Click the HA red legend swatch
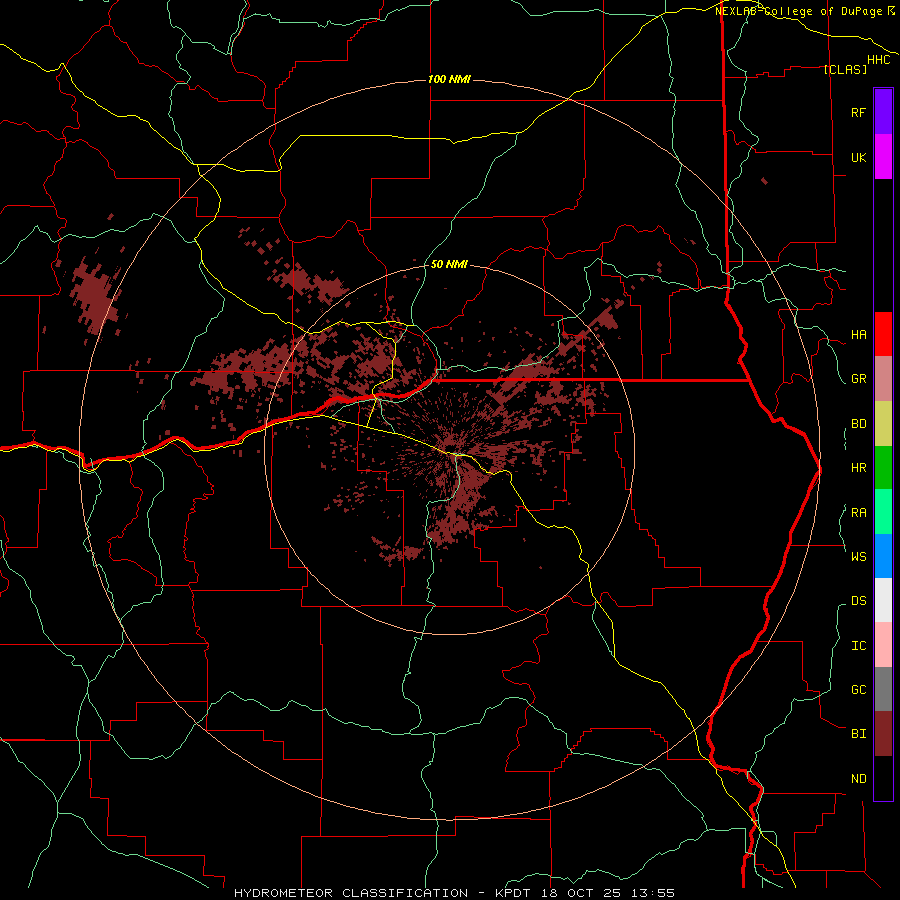The height and width of the screenshot is (900, 900). [x=883, y=334]
